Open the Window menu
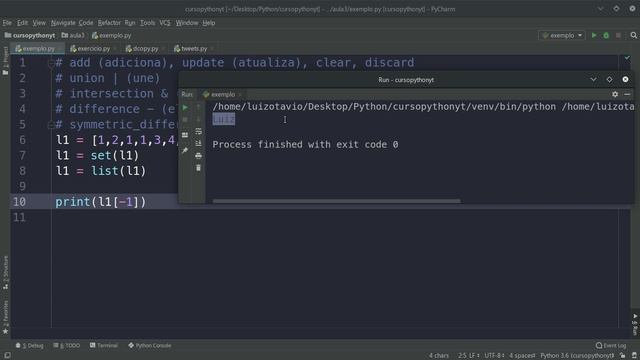The height and width of the screenshot is (360, 640). click(187, 23)
